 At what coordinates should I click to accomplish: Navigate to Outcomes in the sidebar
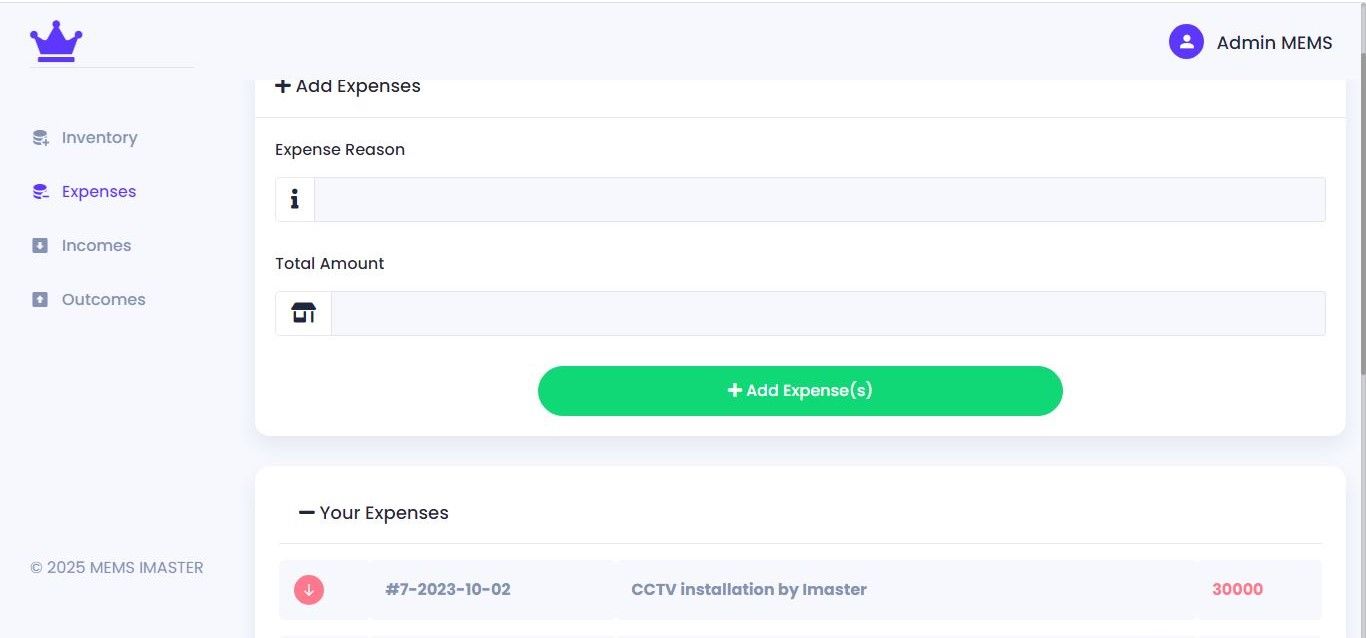103,300
